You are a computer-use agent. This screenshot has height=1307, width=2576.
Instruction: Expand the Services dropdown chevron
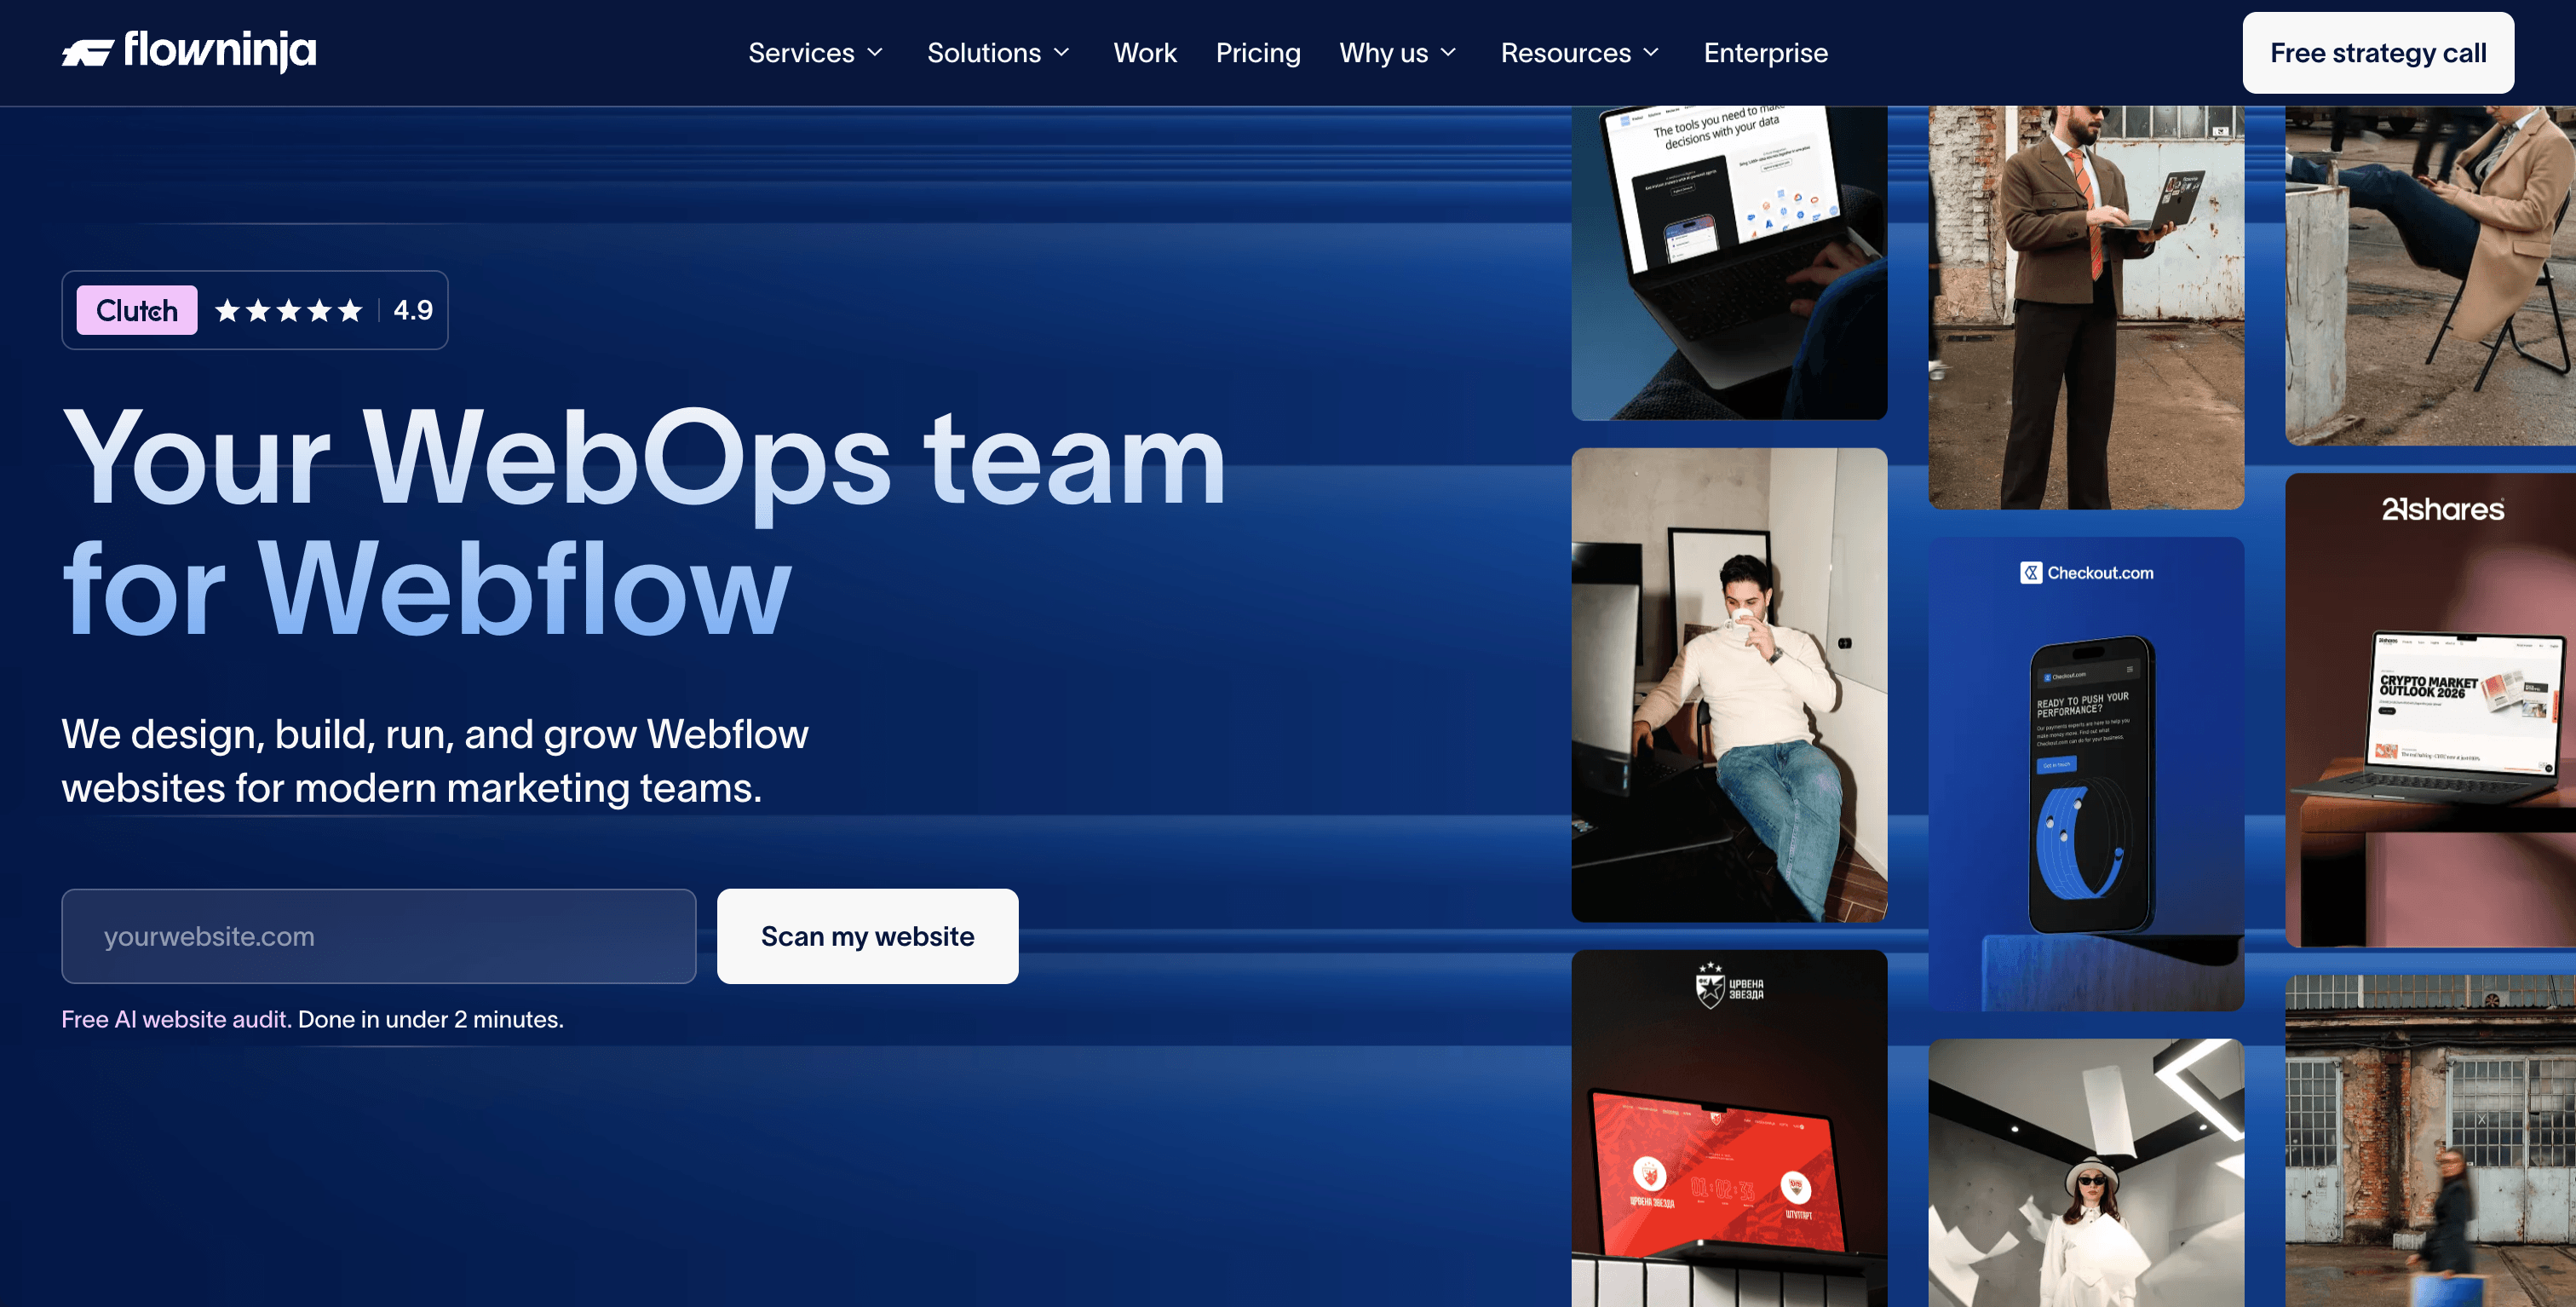(x=875, y=53)
